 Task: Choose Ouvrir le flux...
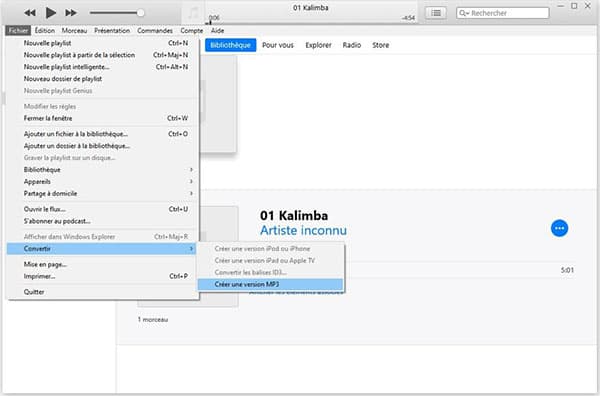click(x=103, y=209)
